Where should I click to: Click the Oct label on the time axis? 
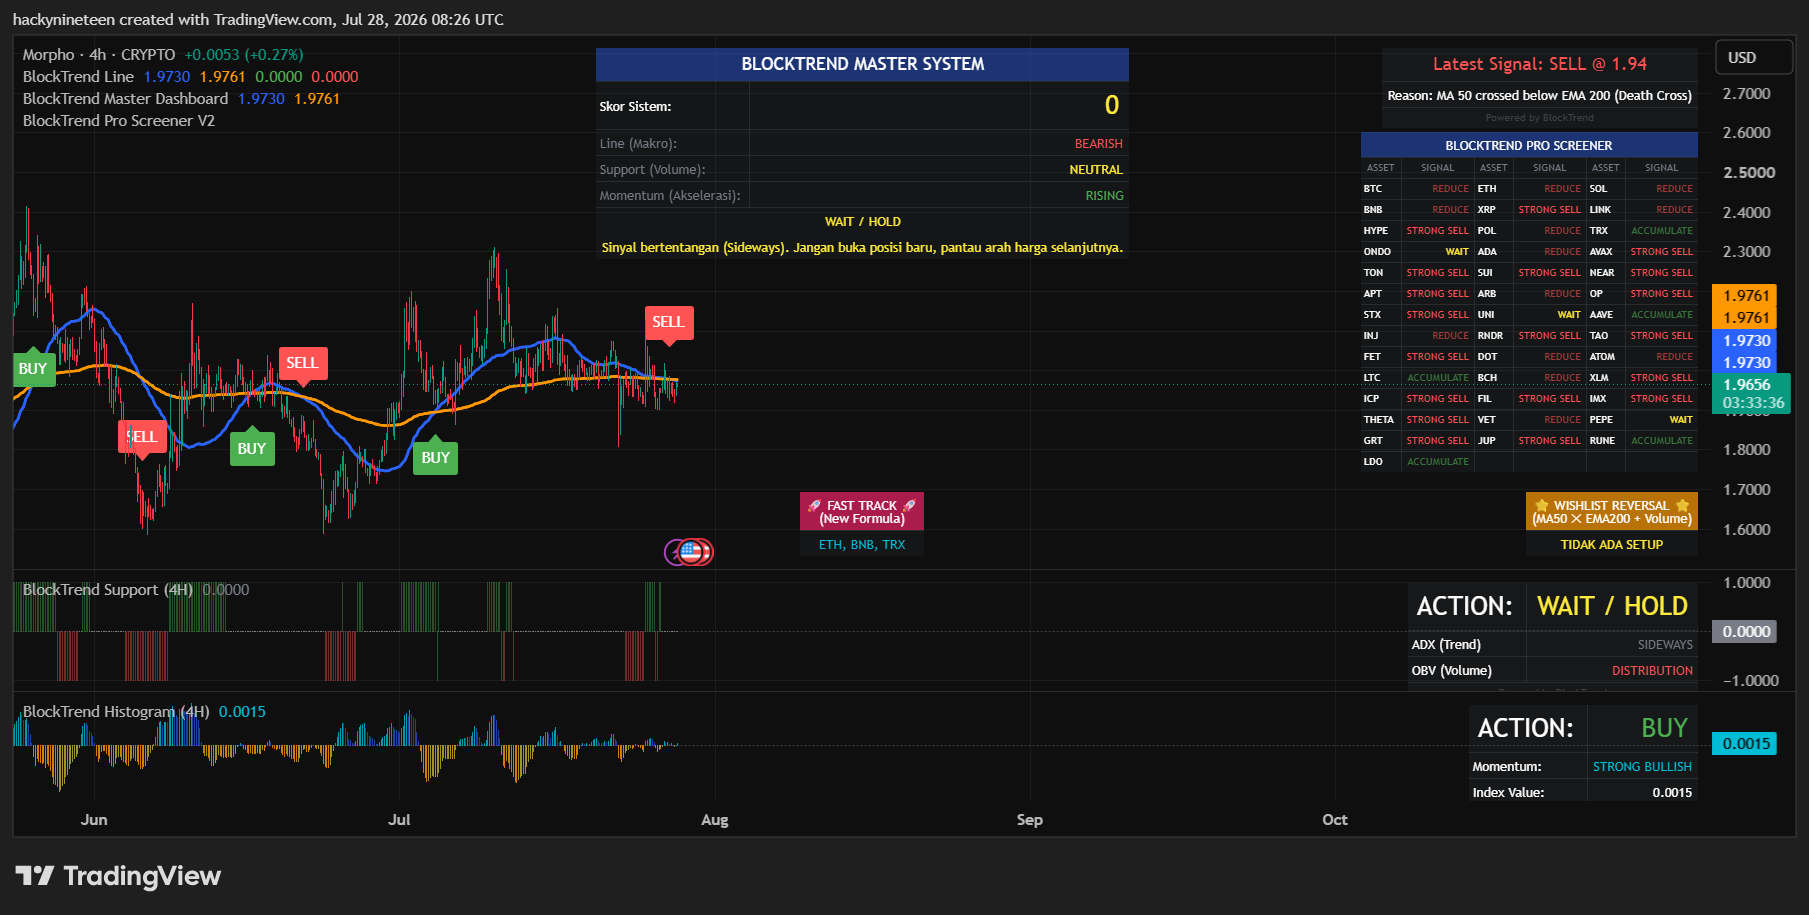coord(1334,819)
